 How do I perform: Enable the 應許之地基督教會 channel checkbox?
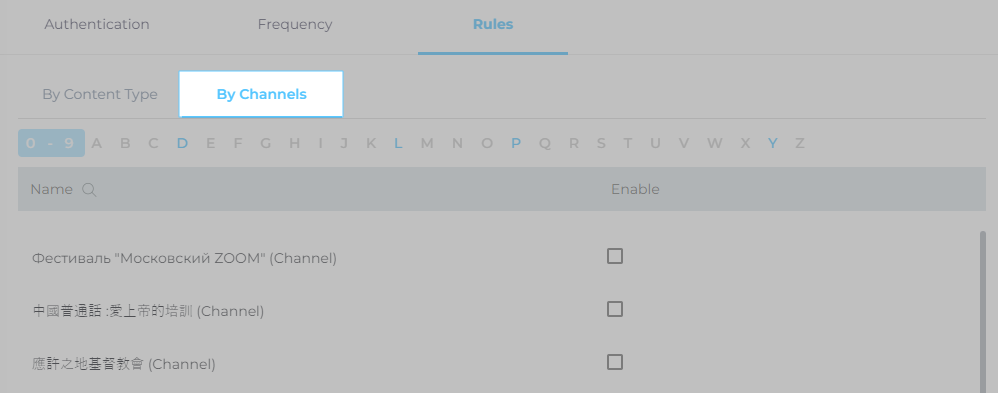tap(615, 362)
